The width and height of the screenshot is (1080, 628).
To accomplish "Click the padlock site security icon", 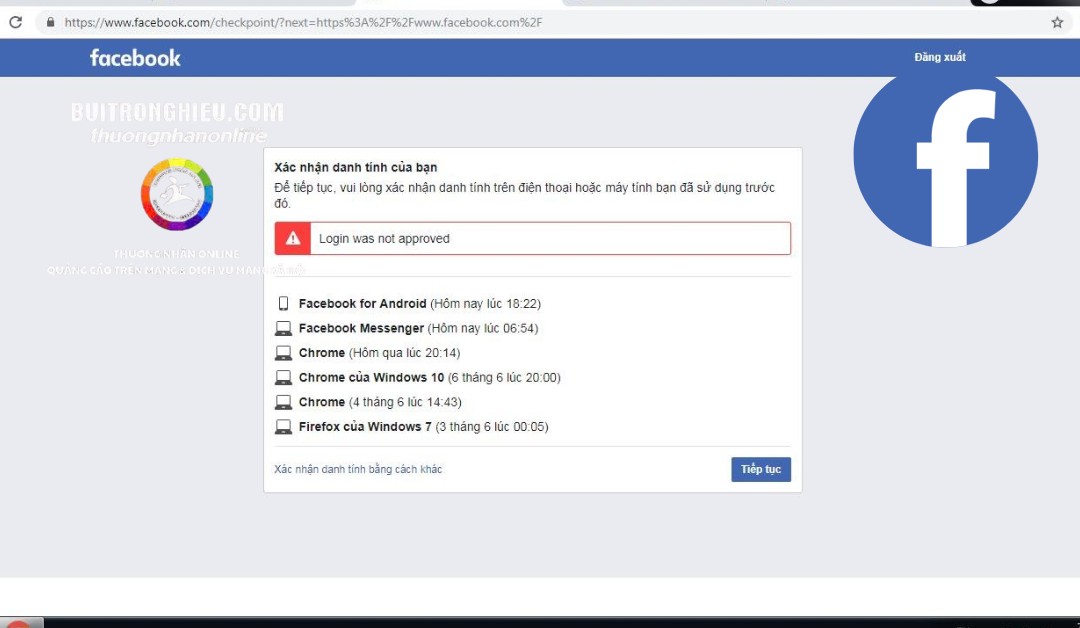I will 50,22.
